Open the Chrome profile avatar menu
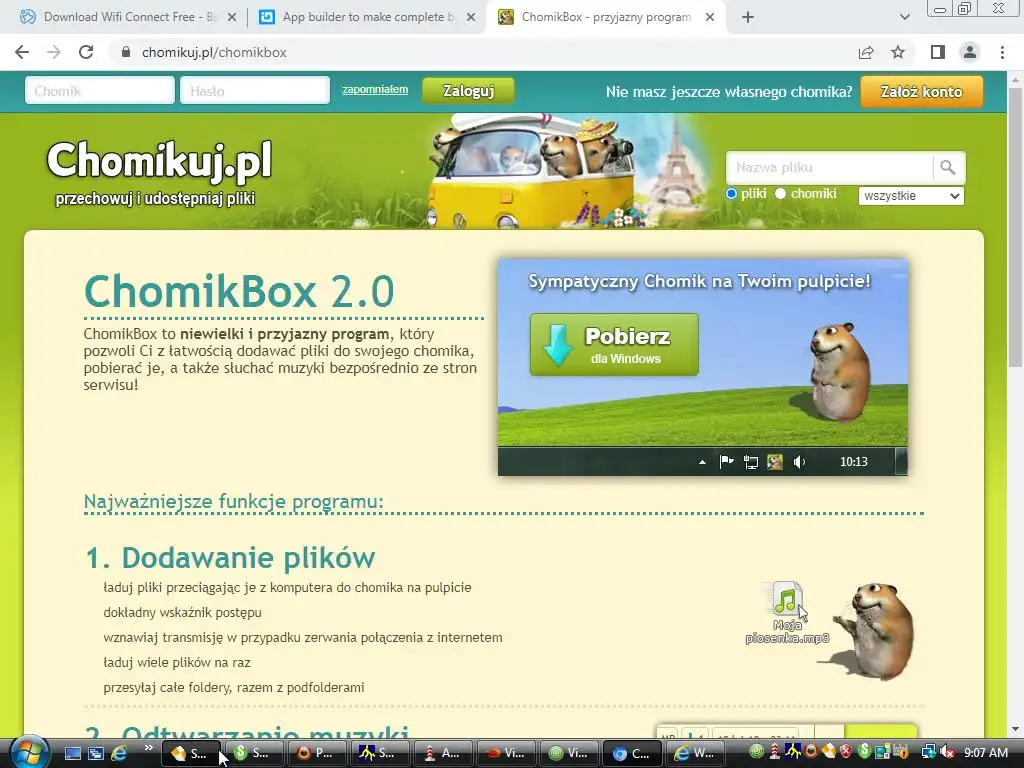The image size is (1024, 768). 970,52
